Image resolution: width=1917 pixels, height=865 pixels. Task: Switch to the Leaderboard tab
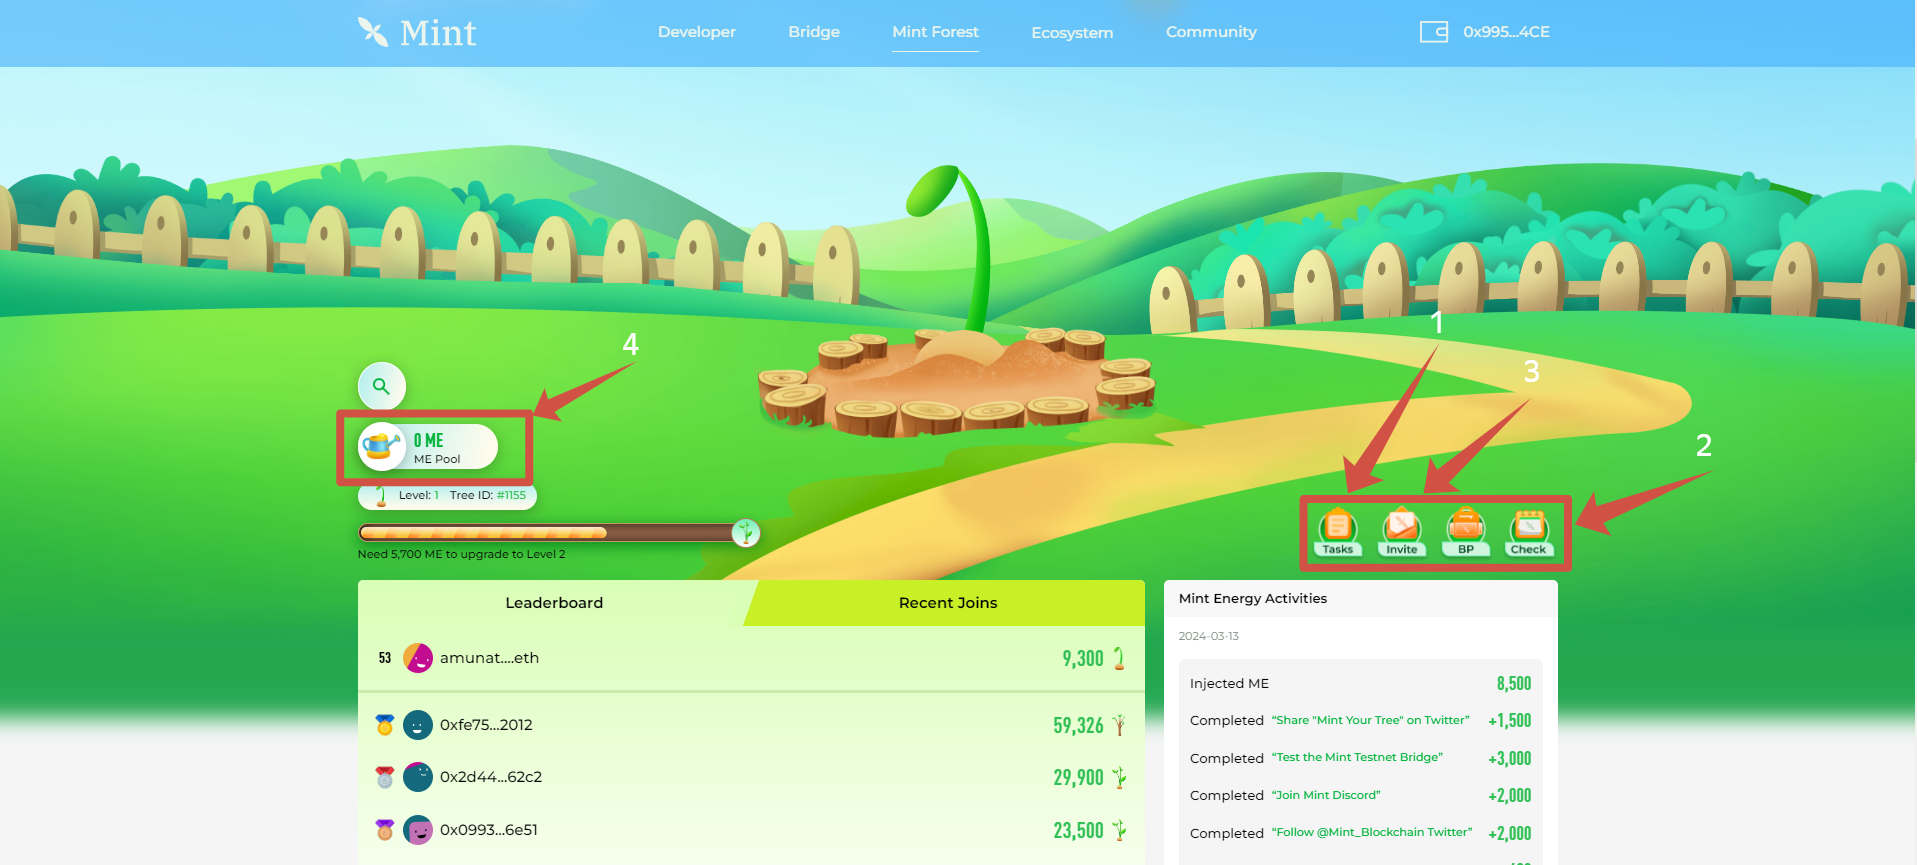coord(554,603)
